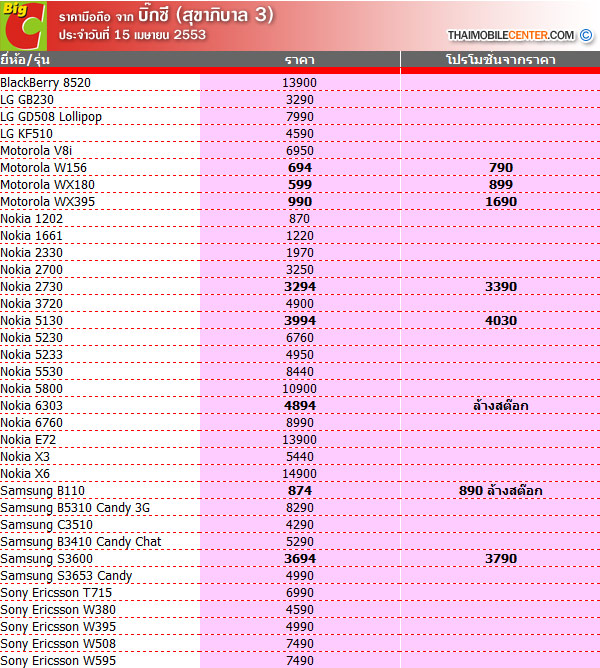Image resolution: width=600 pixels, height=668 pixels.
Task: Select the Nokia 1661 model name
Action: (32, 236)
